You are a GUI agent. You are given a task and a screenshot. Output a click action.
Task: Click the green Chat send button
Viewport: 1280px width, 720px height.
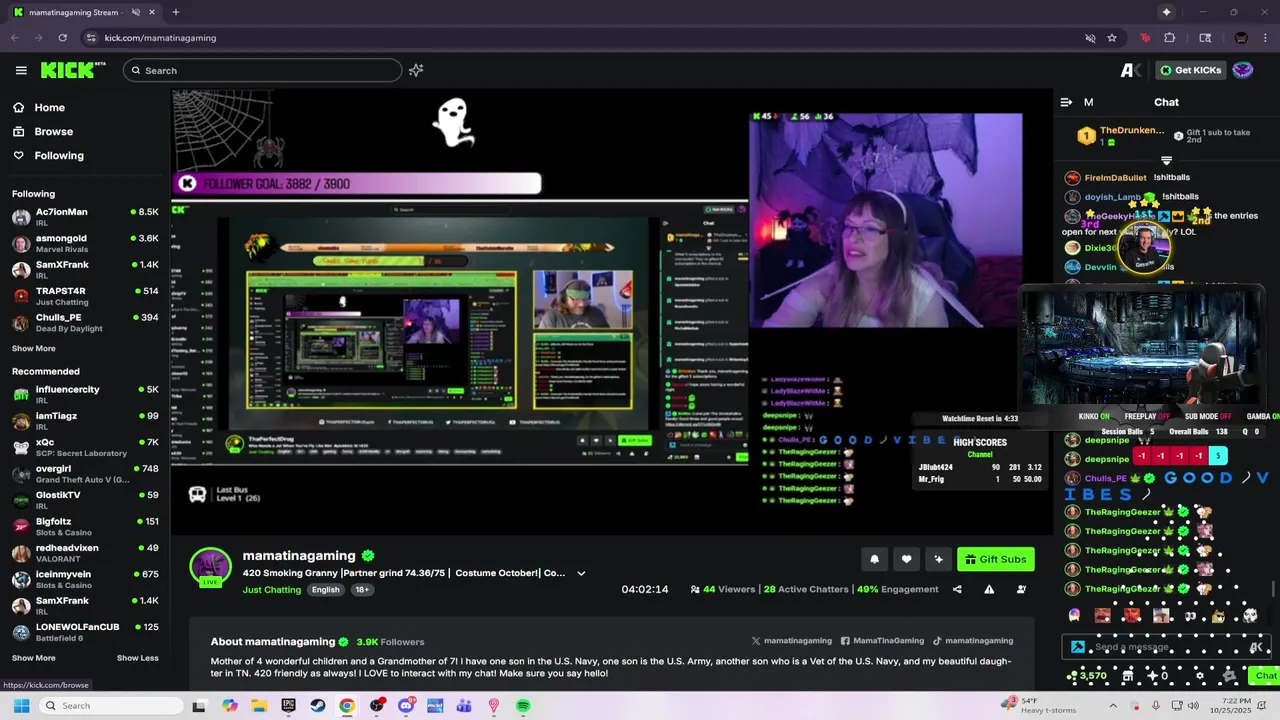coord(1266,676)
